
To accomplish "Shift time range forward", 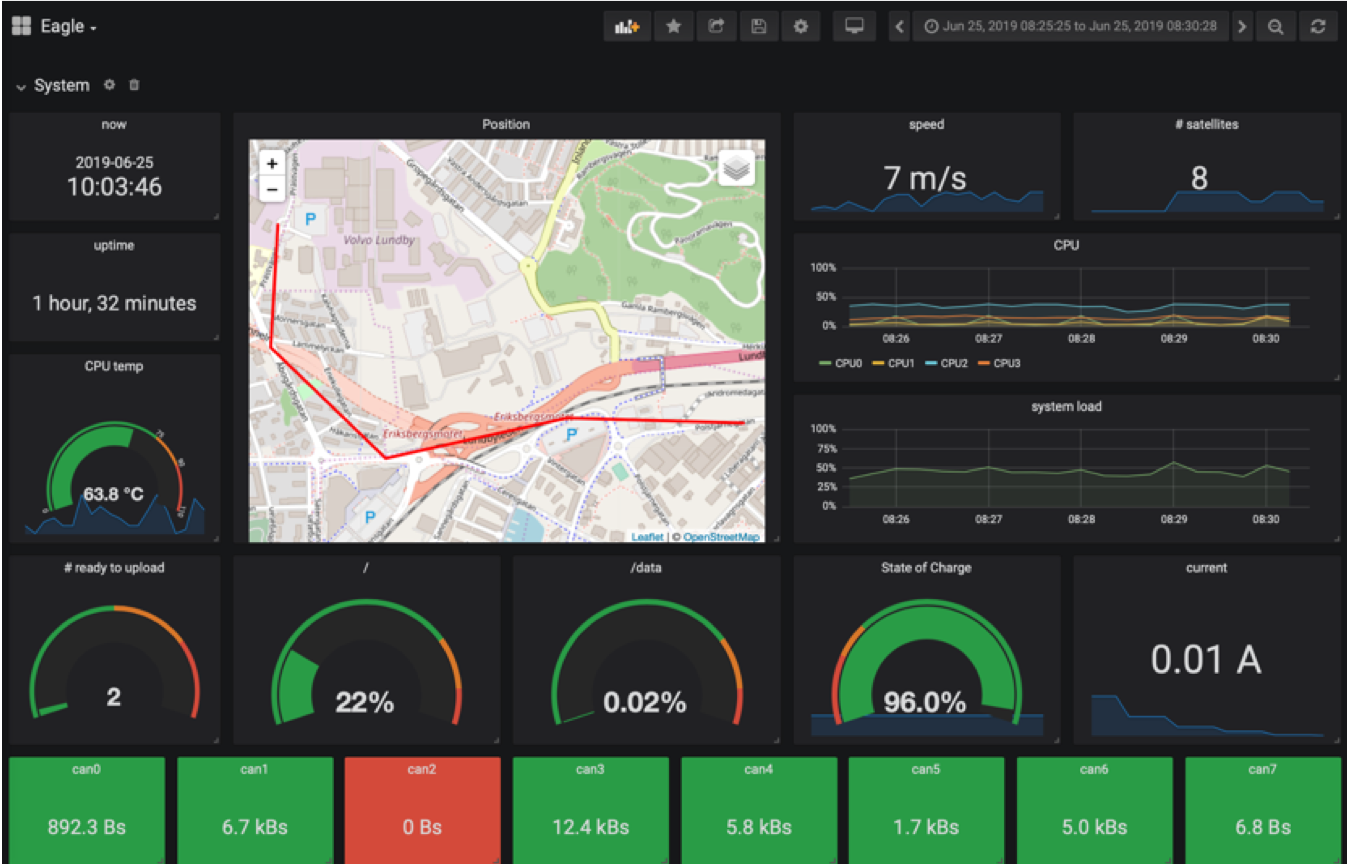I will pyautogui.click(x=1242, y=27).
